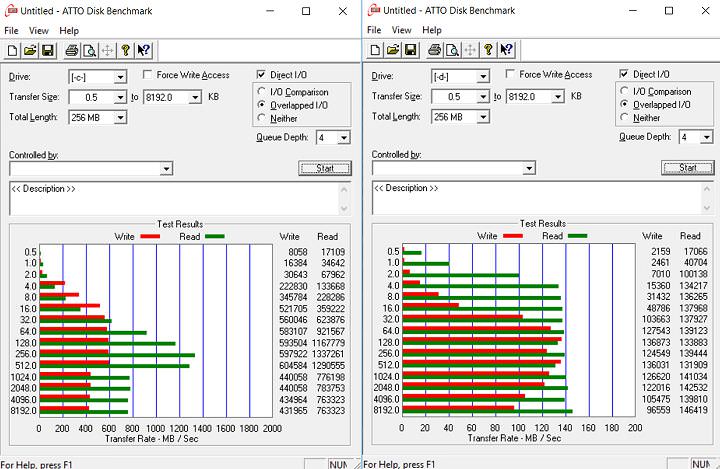Select Neither radio option in right window
Viewport: 720px width, 469px height.
(625, 118)
